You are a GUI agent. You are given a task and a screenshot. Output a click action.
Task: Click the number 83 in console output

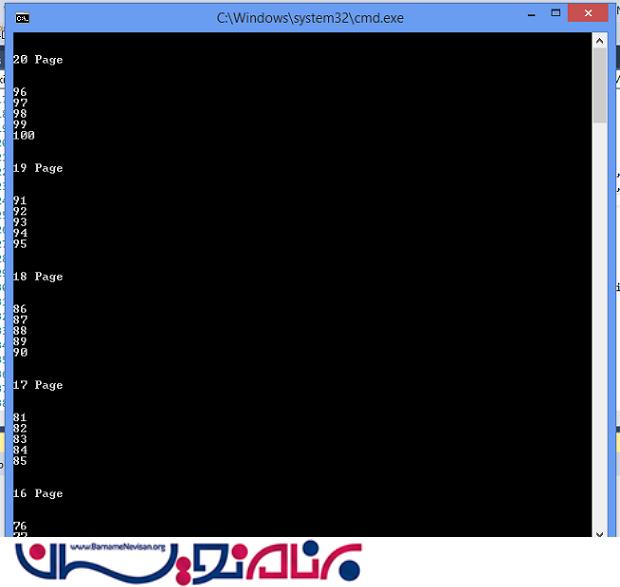coord(20,439)
